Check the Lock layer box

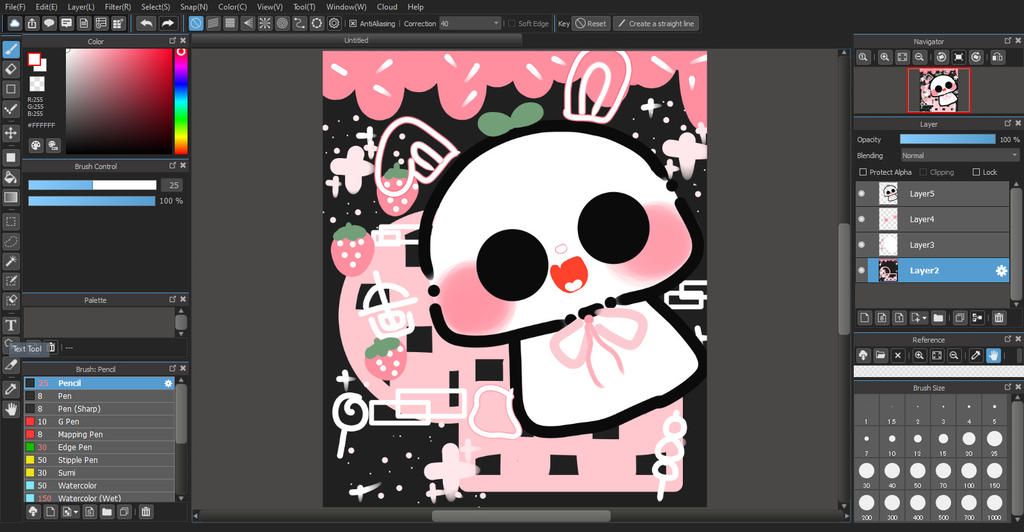click(976, 172)
